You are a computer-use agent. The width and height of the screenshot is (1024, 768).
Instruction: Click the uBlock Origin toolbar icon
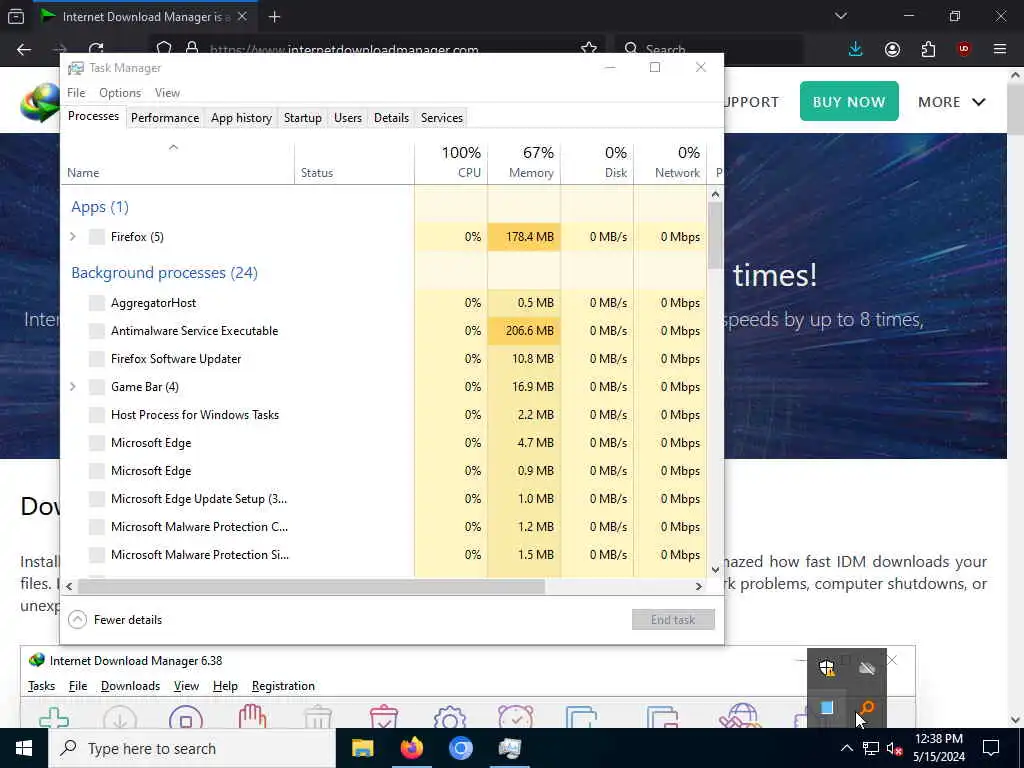coord(964,49)
